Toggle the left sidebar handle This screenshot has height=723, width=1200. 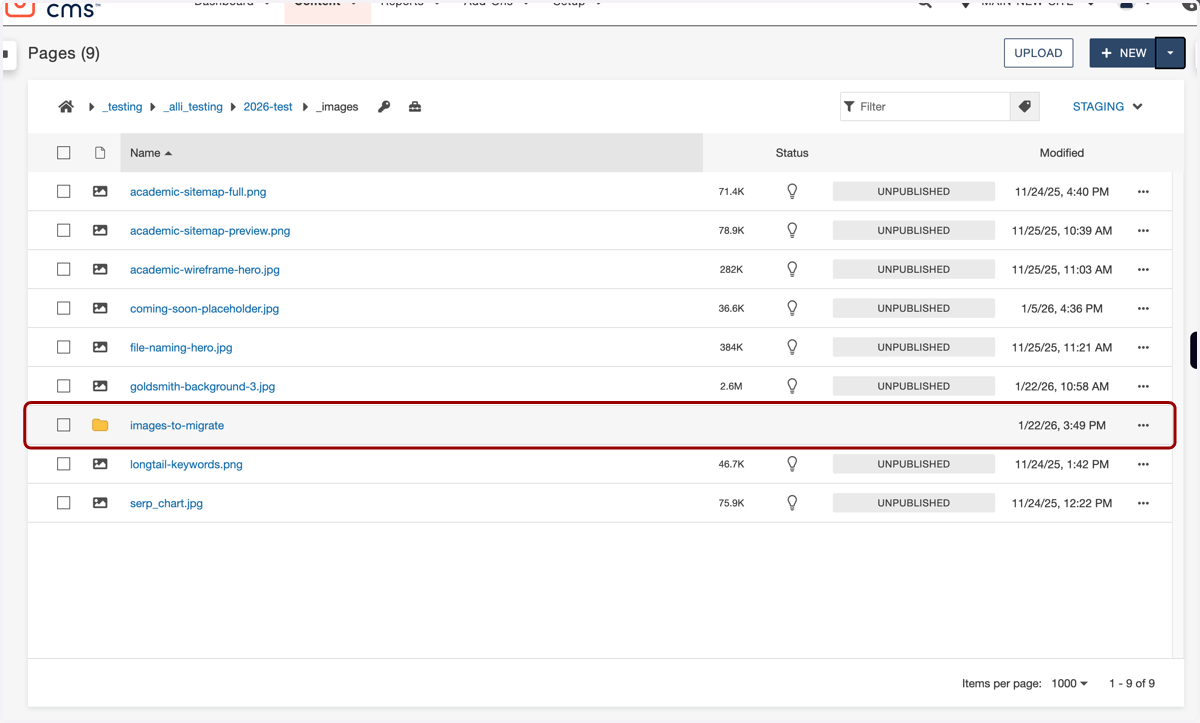(x=6, y=54)
